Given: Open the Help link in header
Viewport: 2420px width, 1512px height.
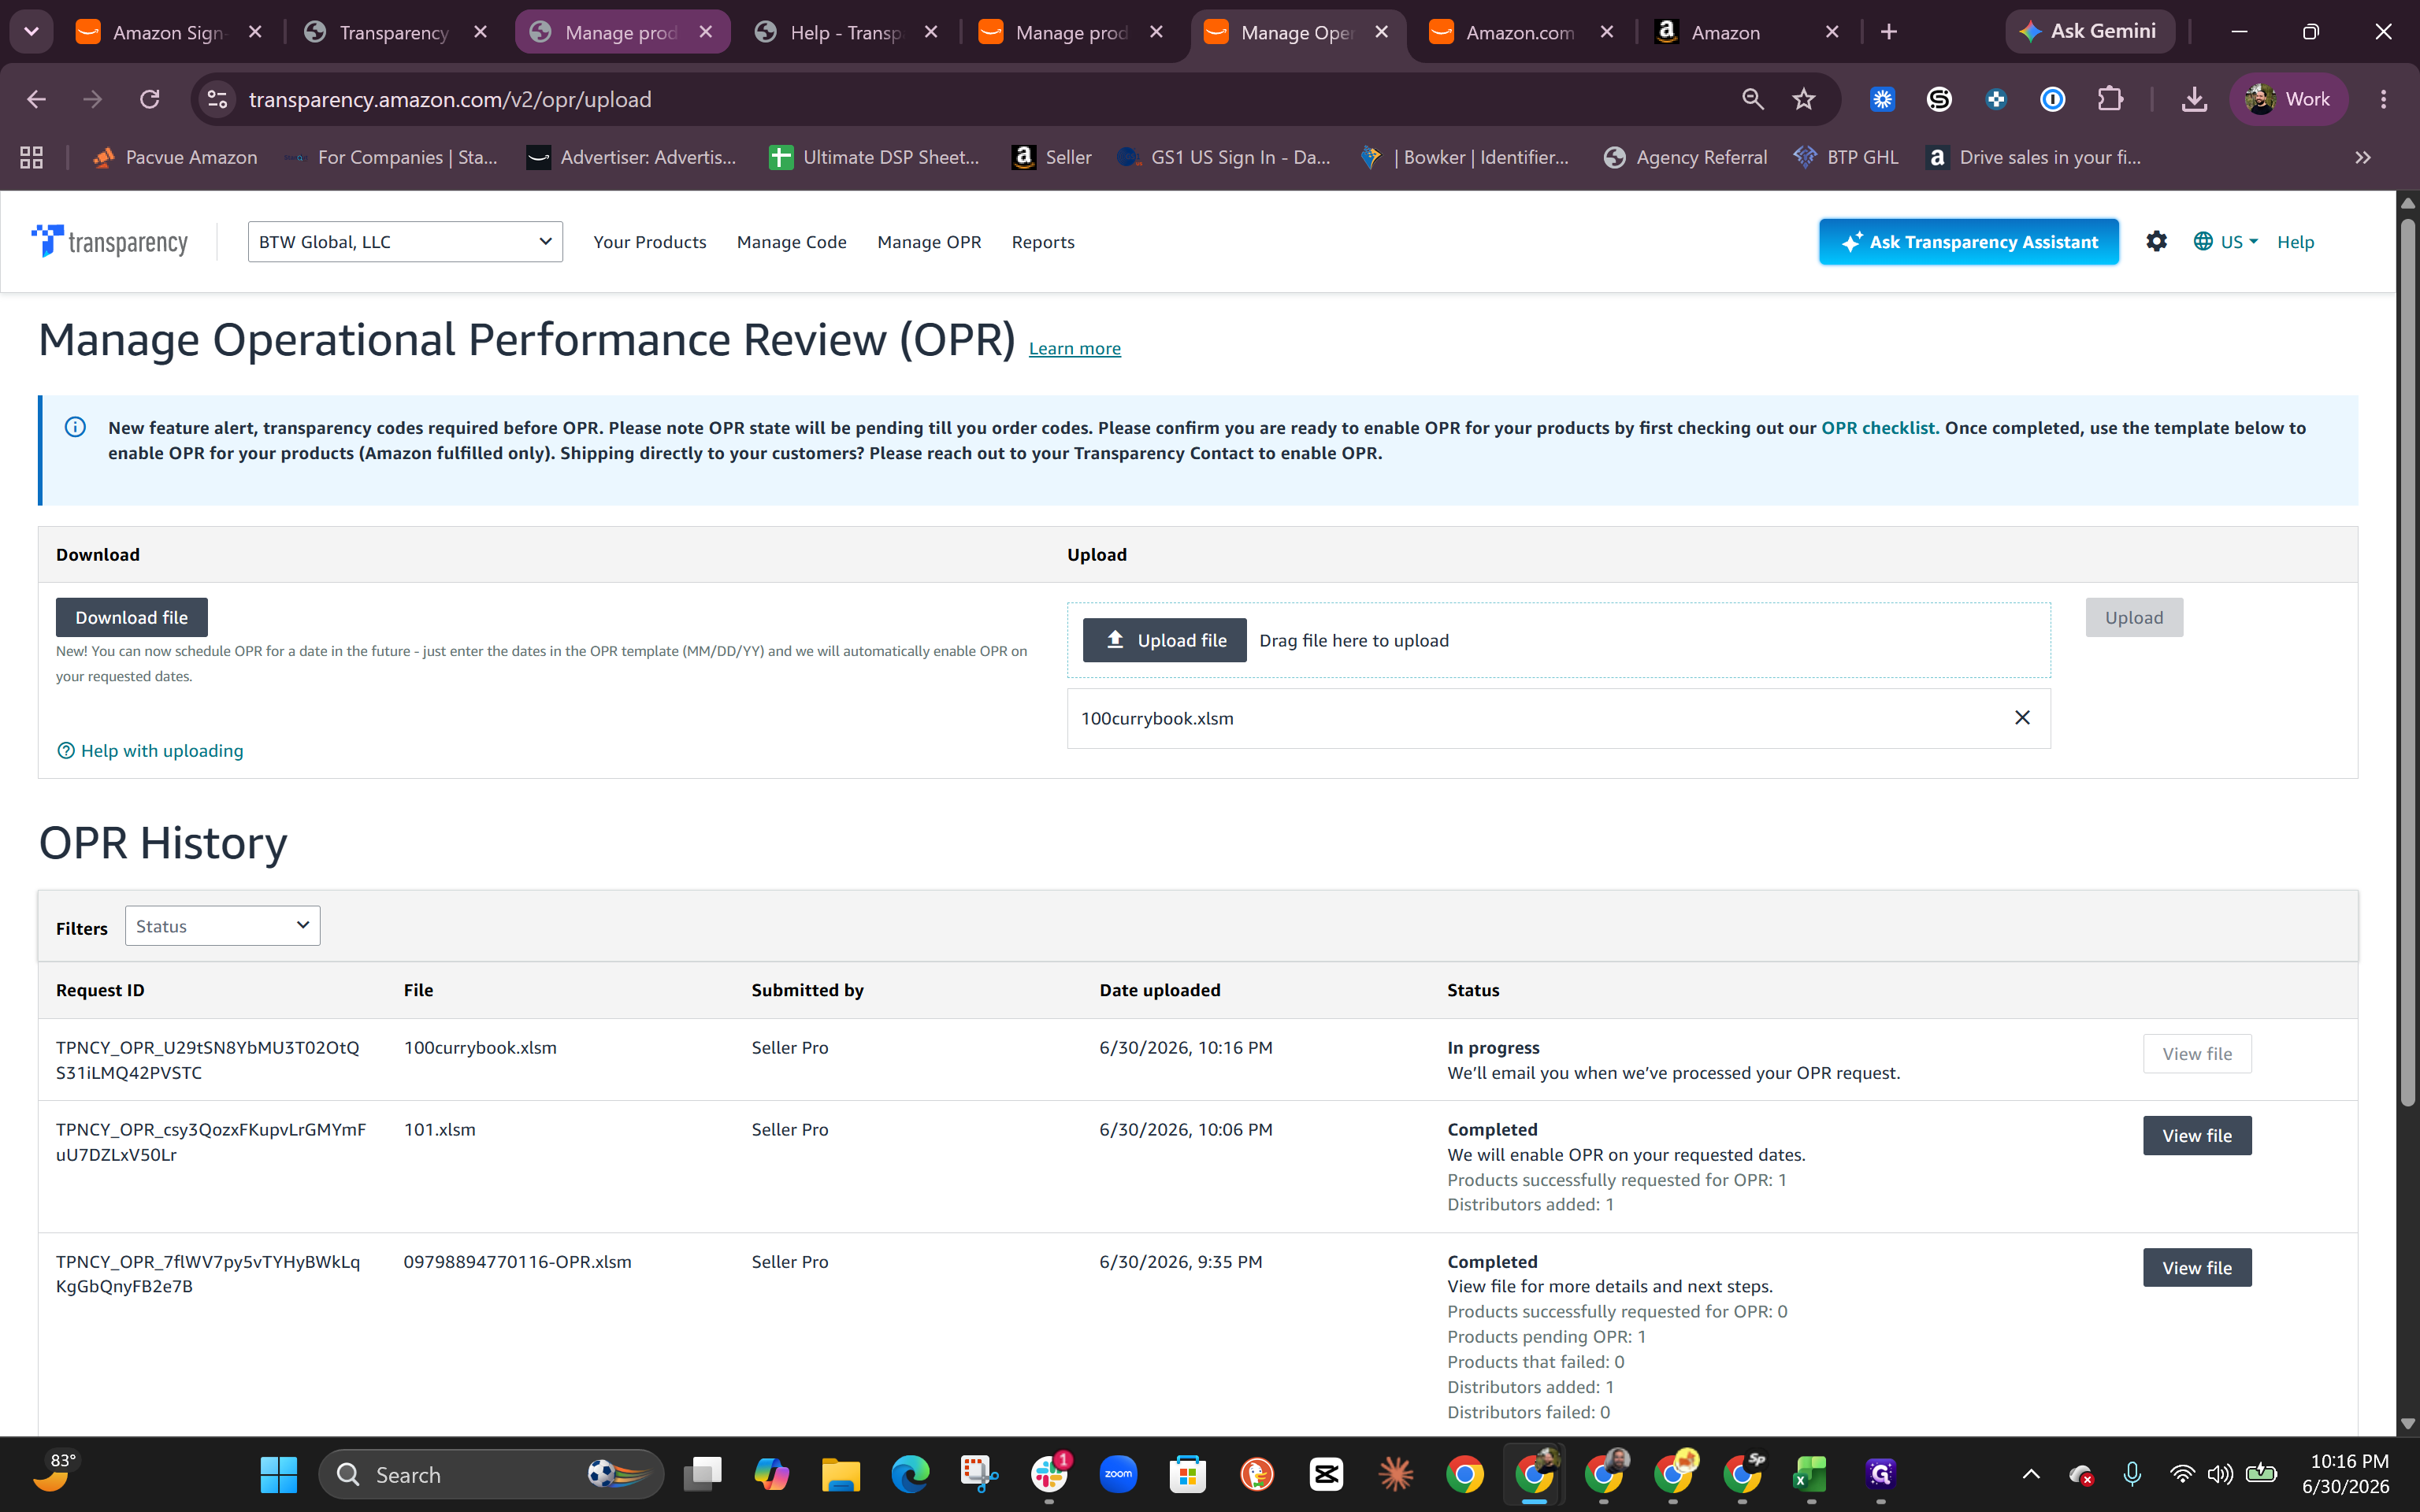Looking at the screenshot, I should tap(2295, 241).
